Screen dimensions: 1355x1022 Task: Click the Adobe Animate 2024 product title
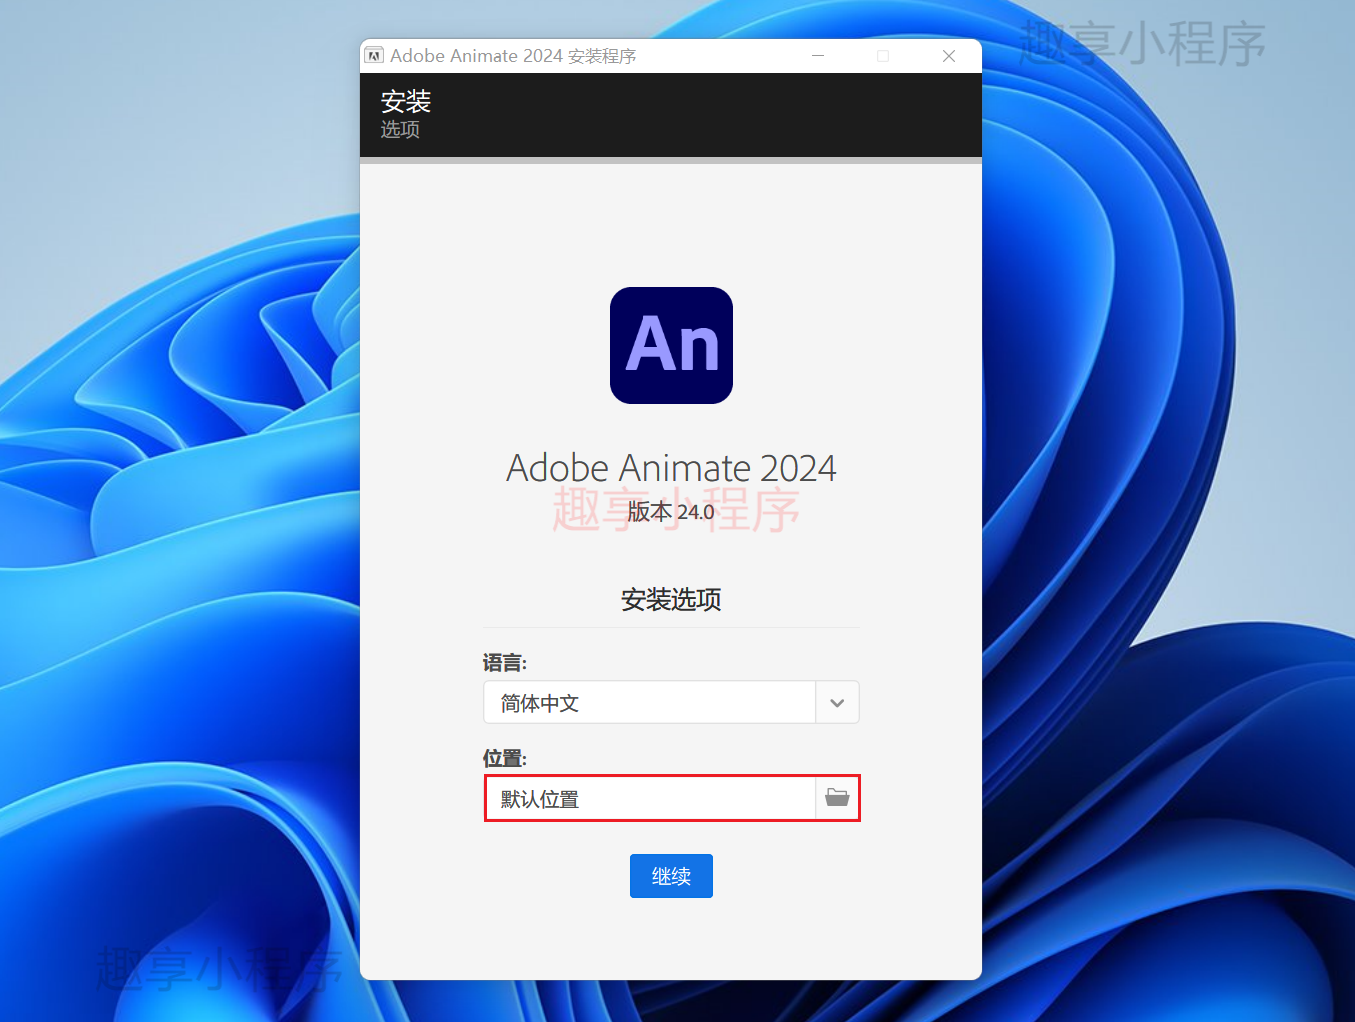click(671, 468)
